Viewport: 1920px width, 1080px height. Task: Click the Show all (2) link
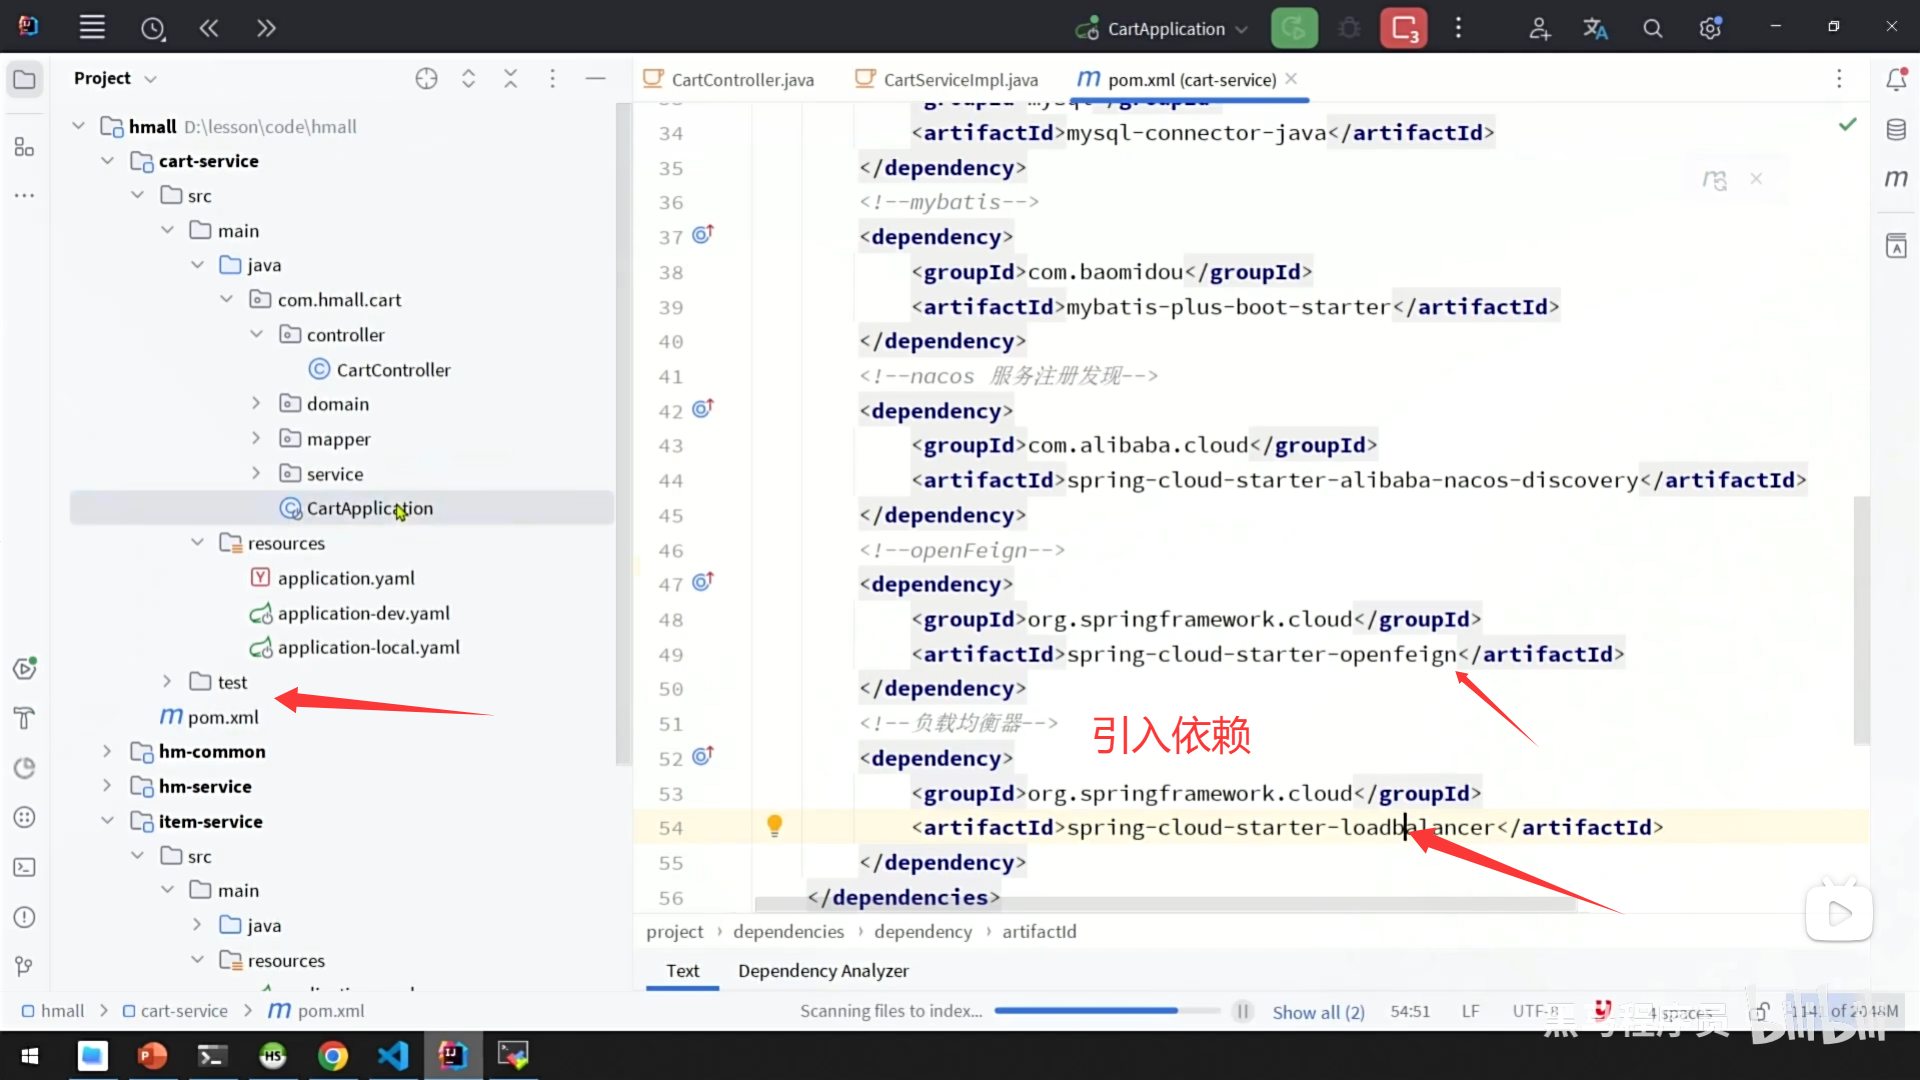(x=1318, y=1012)
